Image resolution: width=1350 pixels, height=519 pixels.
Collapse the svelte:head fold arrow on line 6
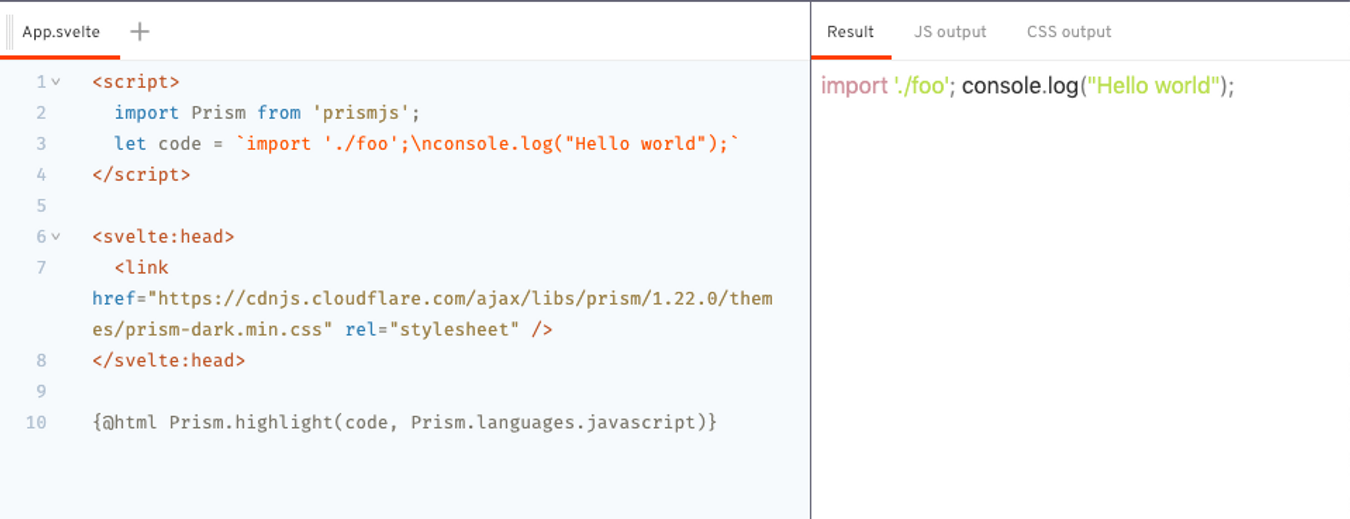pos(56,237)
